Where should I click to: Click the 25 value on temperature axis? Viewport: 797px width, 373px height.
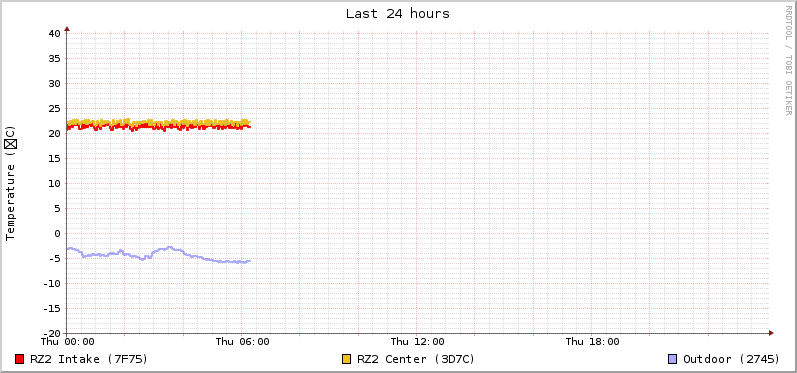[x=55, y=108]
